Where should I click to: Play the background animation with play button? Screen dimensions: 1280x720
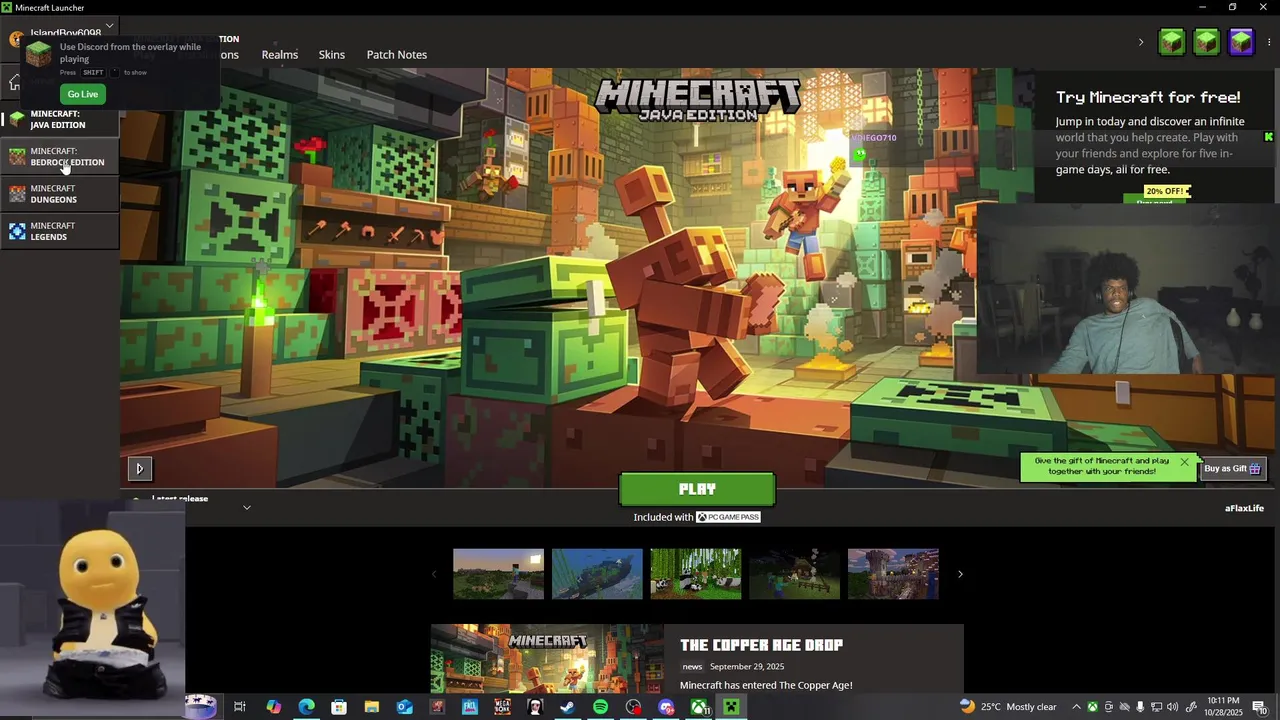tap(139, 468)
